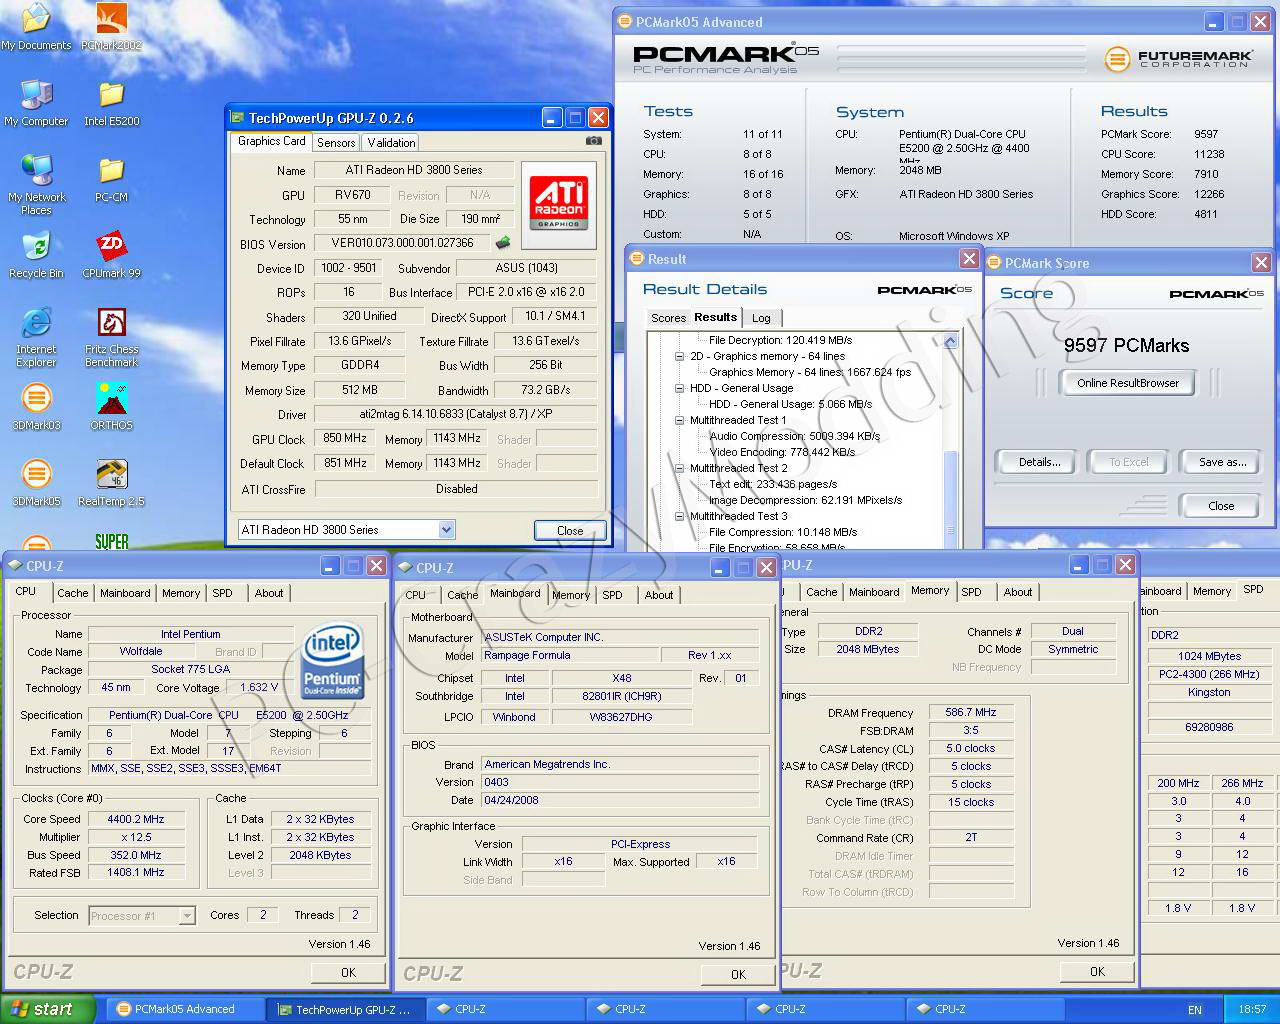Click OK in CPU-Z Mainboard window
The height and width of the screenshot is (1024, 1280).
coord(738,974)
